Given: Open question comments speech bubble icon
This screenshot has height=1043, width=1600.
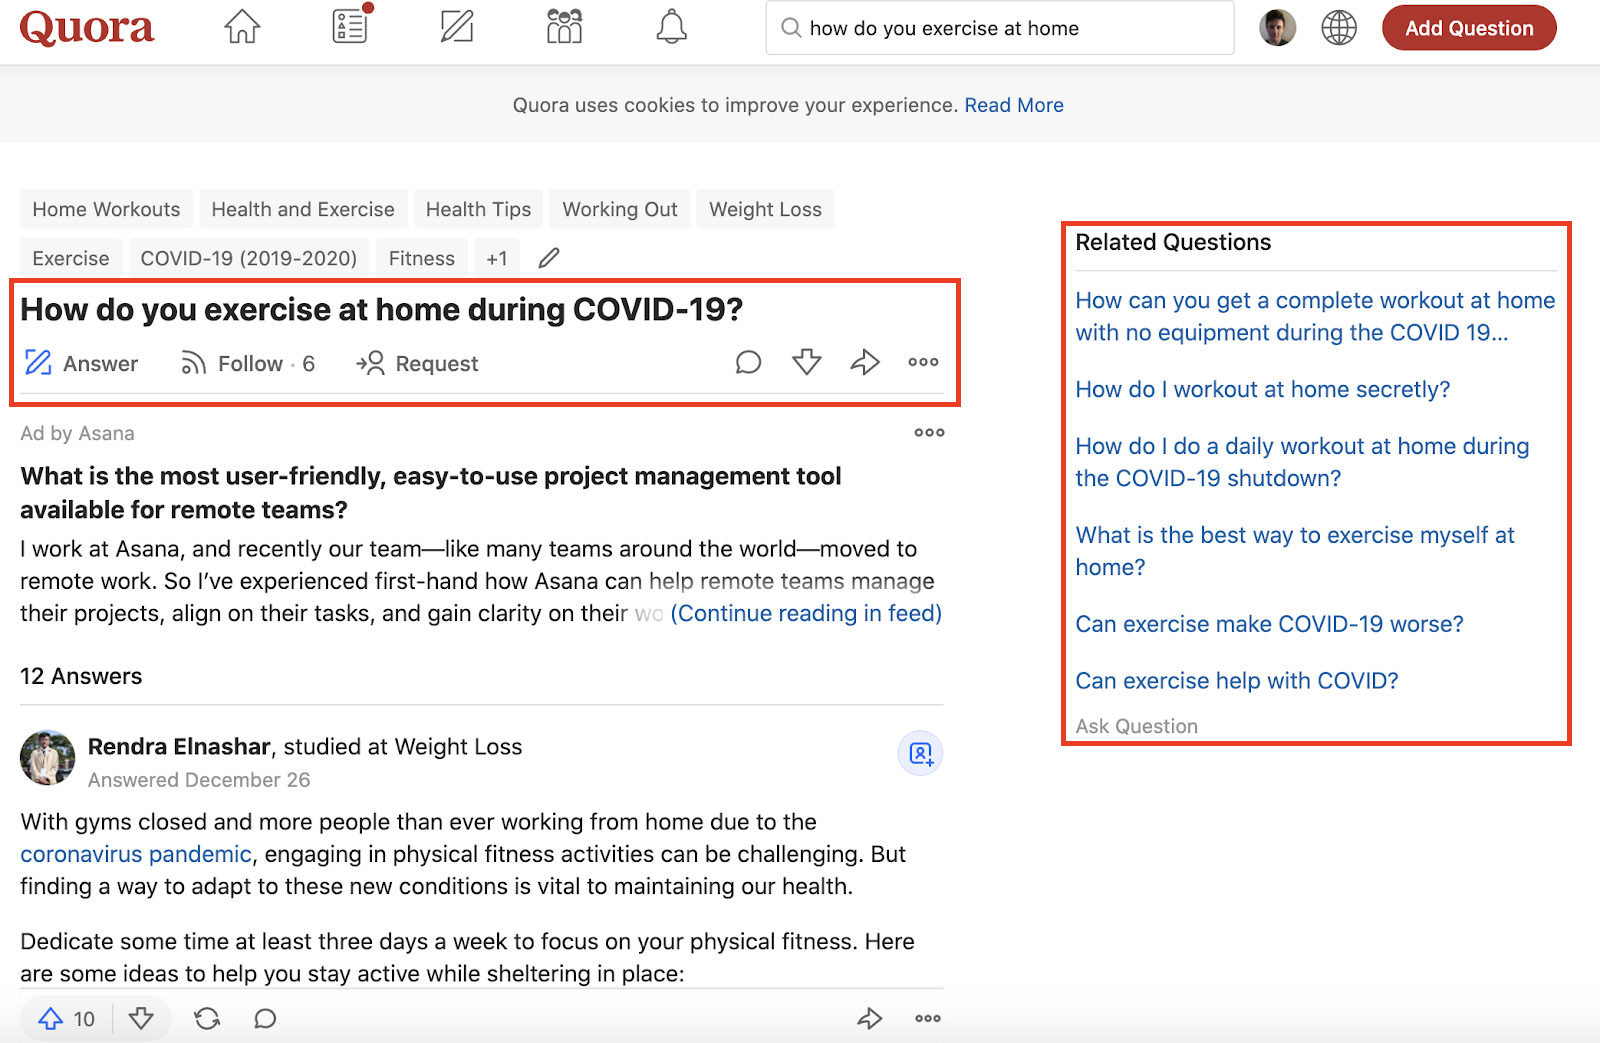Looking at the screenshot, I should (x=748, y=362).
